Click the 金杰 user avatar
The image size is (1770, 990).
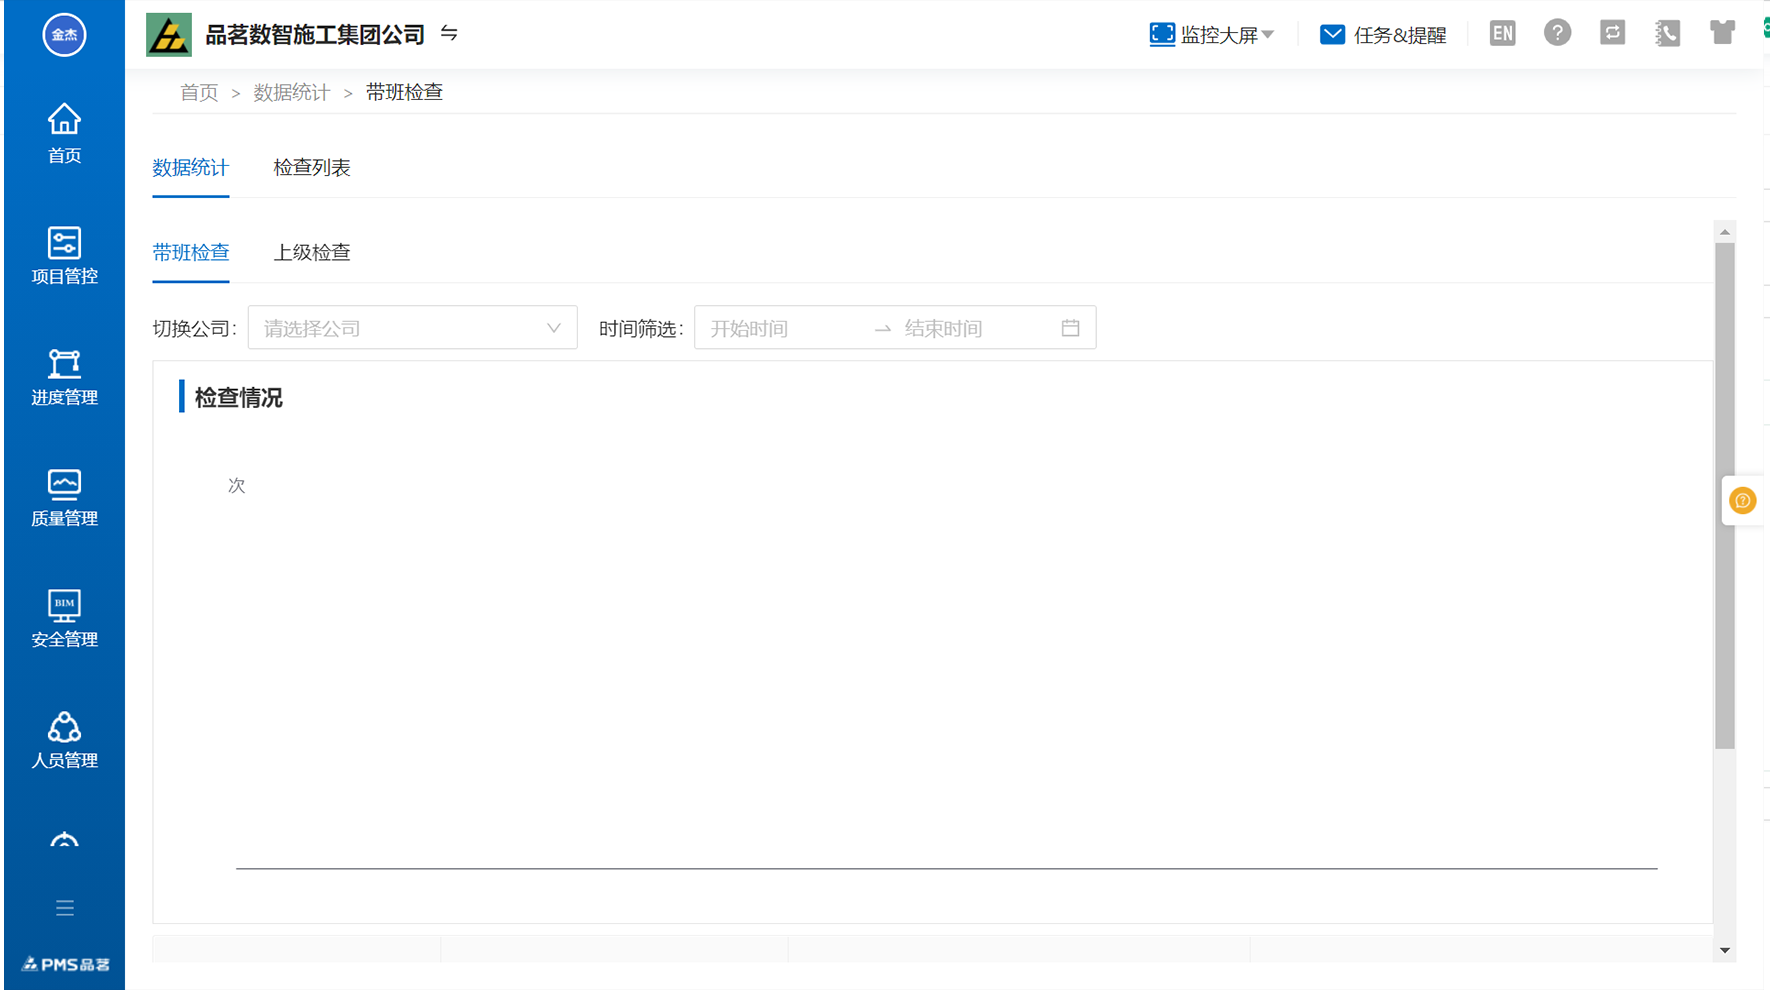[x=64, y=35]
